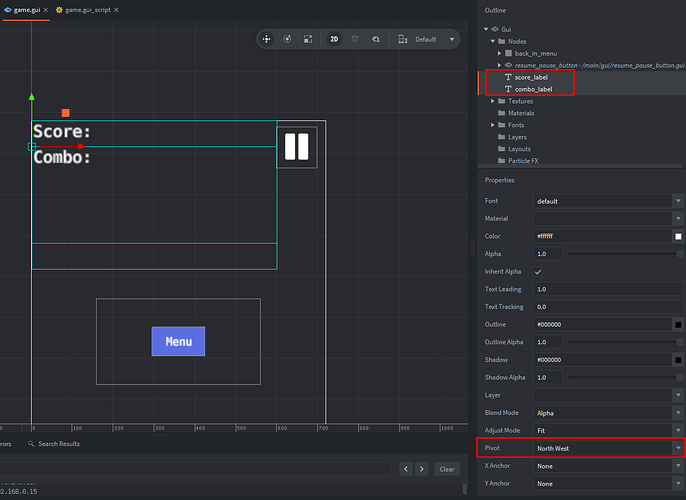Viewport: 686px width, 500px height.
Task: Select the Move tool in the viewport toolbar
Action: tap(267, 39)
